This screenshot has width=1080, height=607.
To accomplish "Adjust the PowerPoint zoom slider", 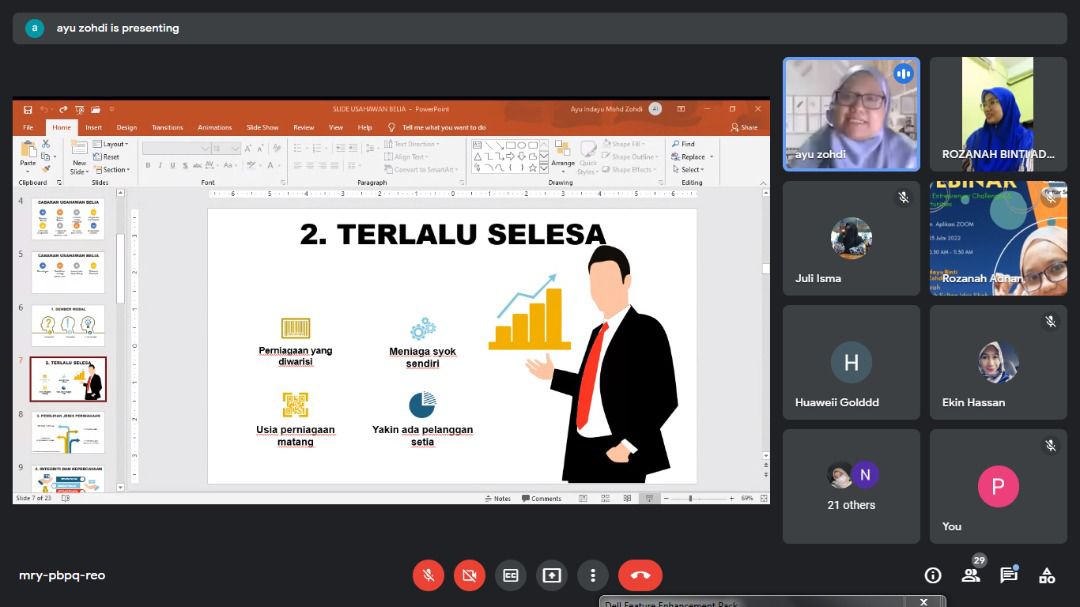I will [690, 498].
